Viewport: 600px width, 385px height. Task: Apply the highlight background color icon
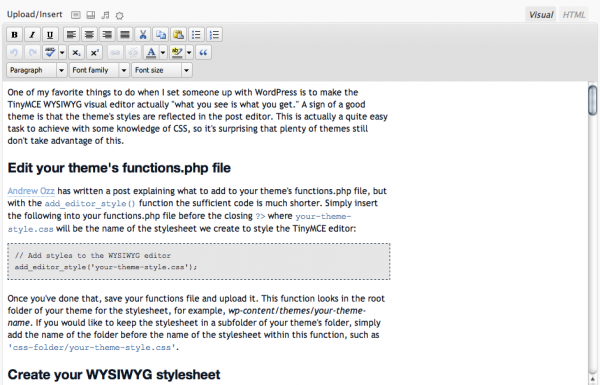point(177,52)
